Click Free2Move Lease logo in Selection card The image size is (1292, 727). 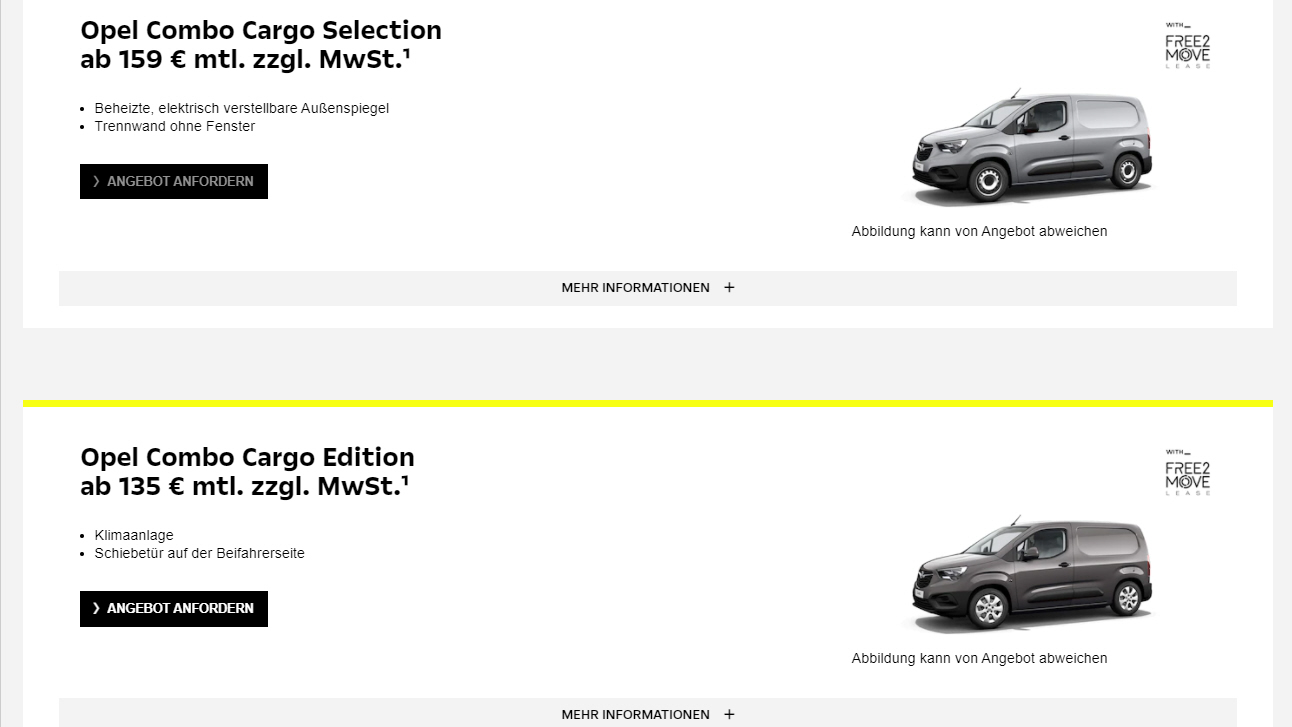coord(1187,45)
